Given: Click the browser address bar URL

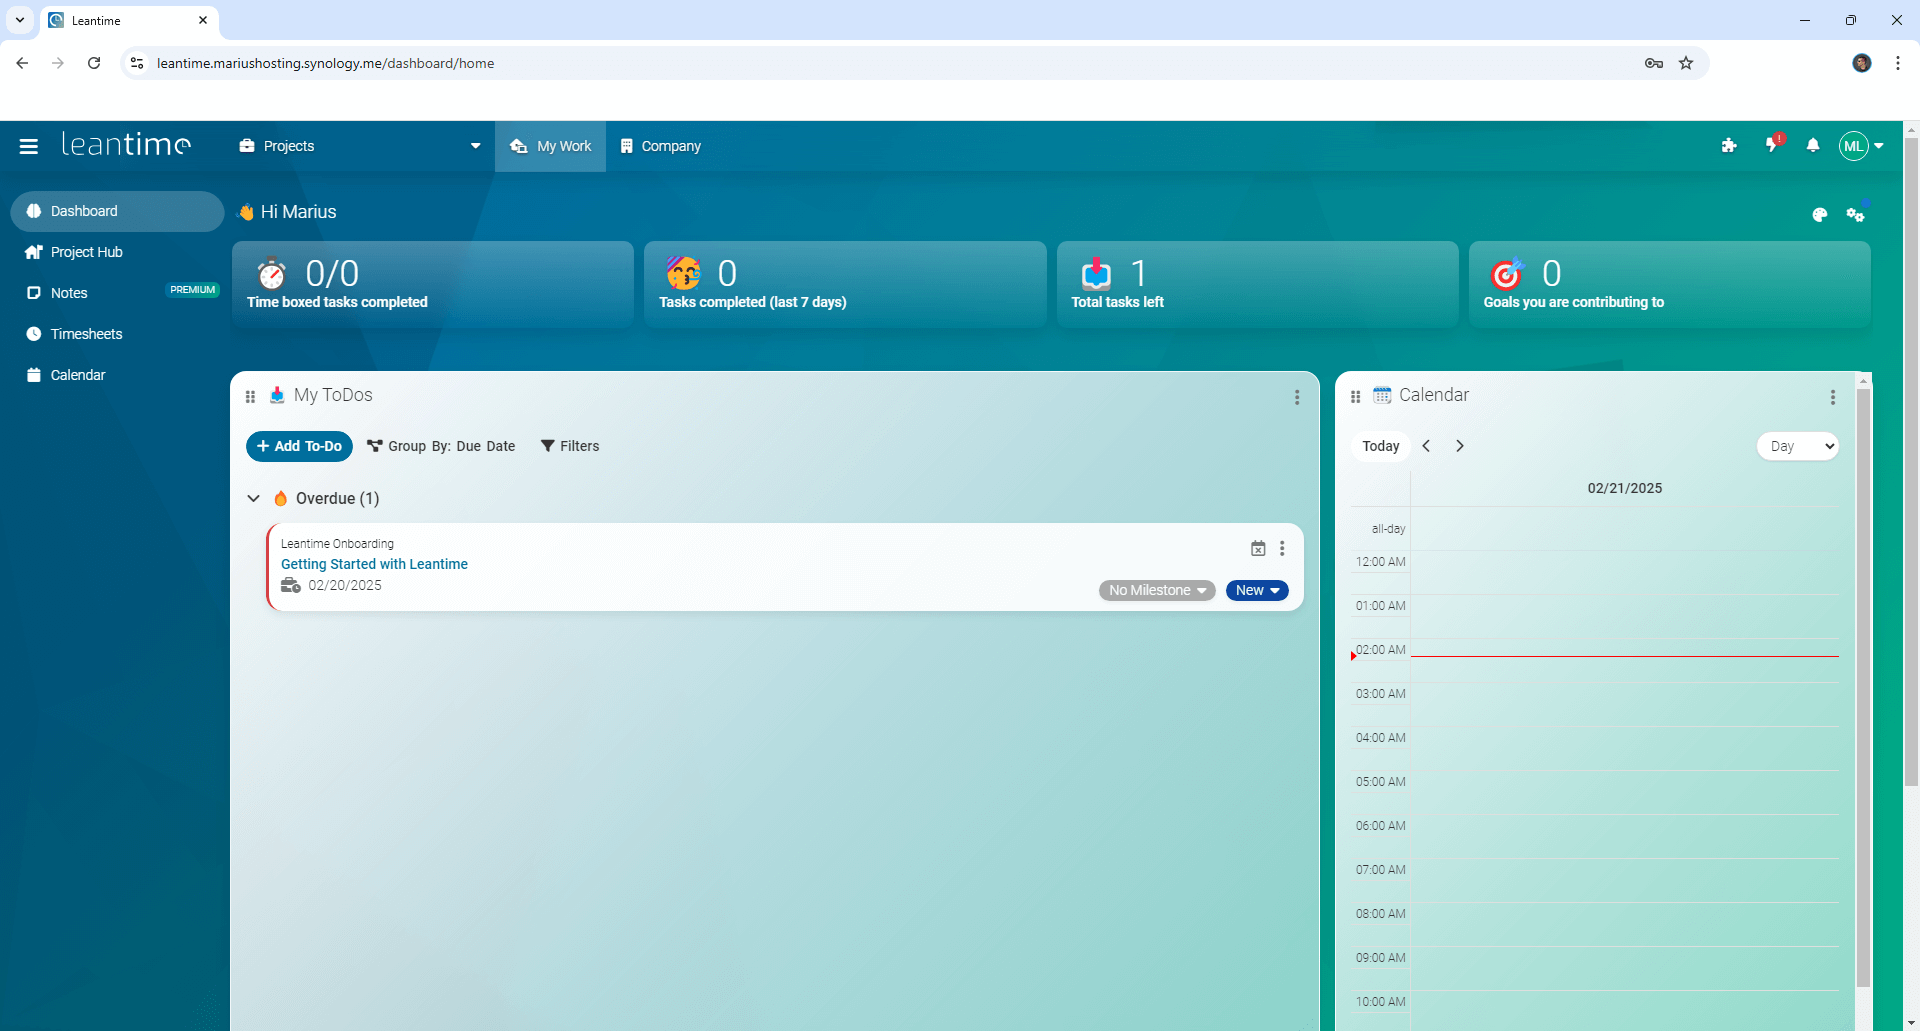Looking at the screenshot, I should [x=326, y=63].
